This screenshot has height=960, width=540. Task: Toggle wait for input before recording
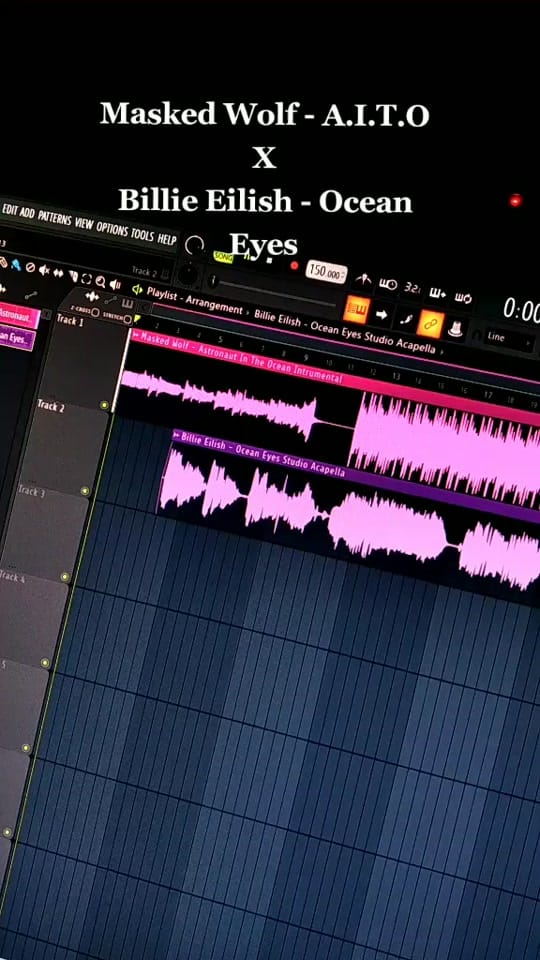coord(388,283)
